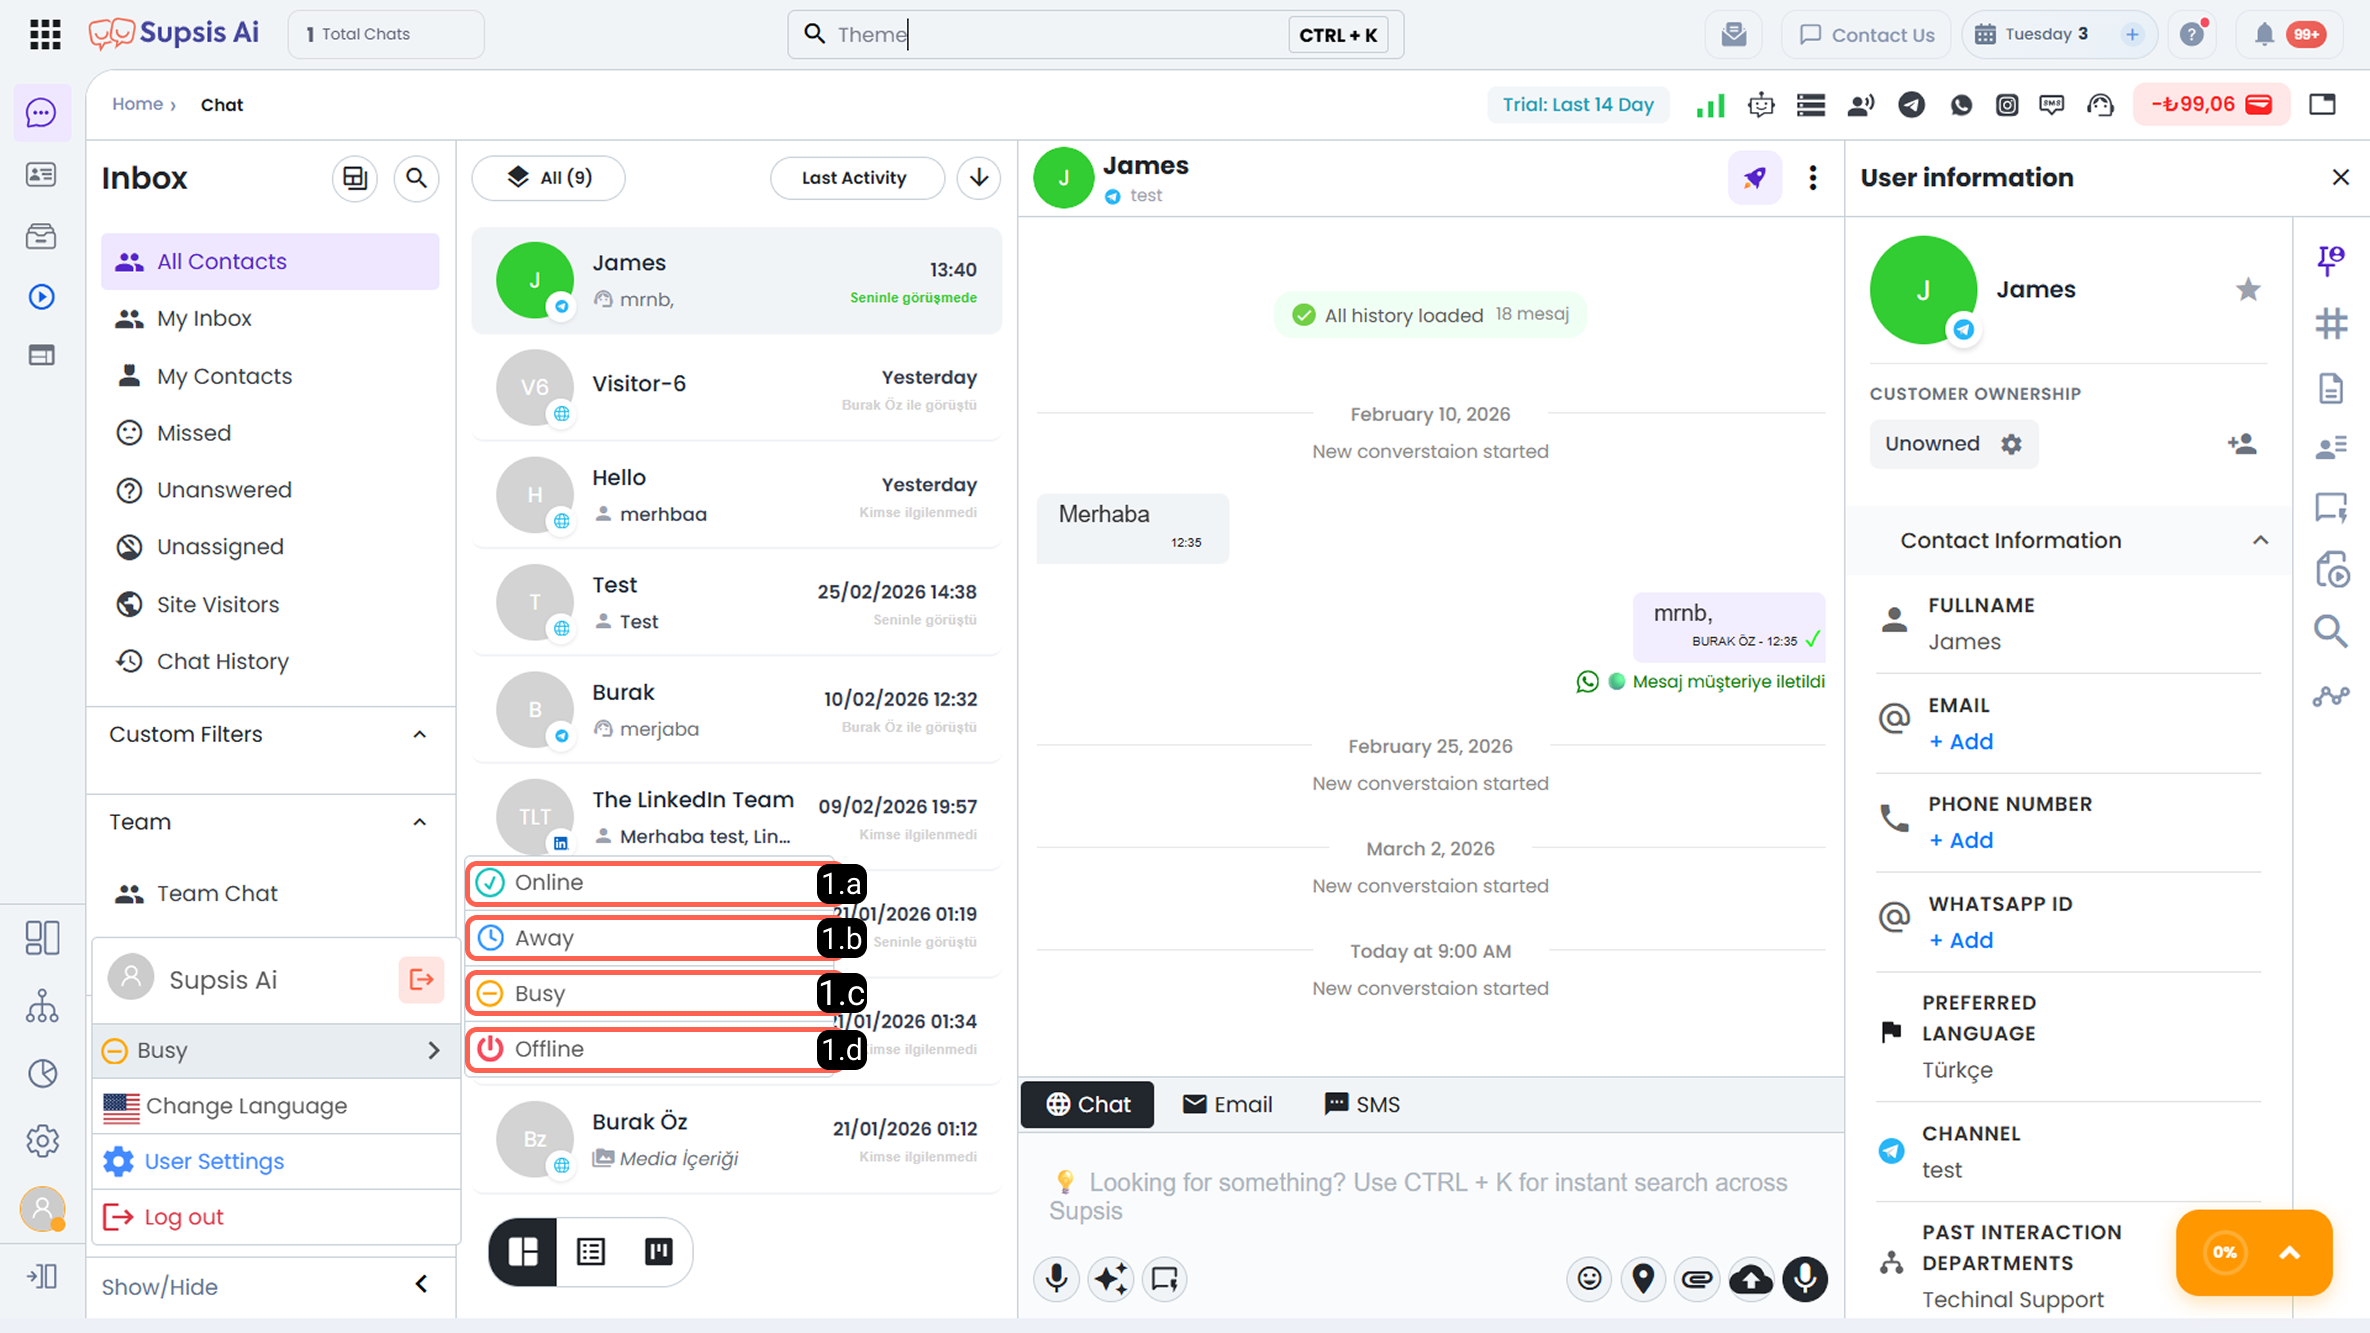Collapse the Custom Filters section
Image resolution: width=2370 pixels, height=1333 pixels.
(420, 735)
